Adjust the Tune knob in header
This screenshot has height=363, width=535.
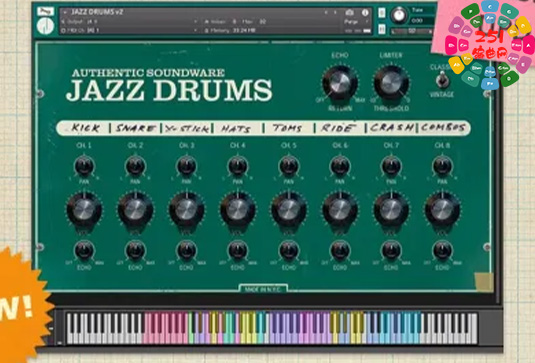(x=399, y=15)
